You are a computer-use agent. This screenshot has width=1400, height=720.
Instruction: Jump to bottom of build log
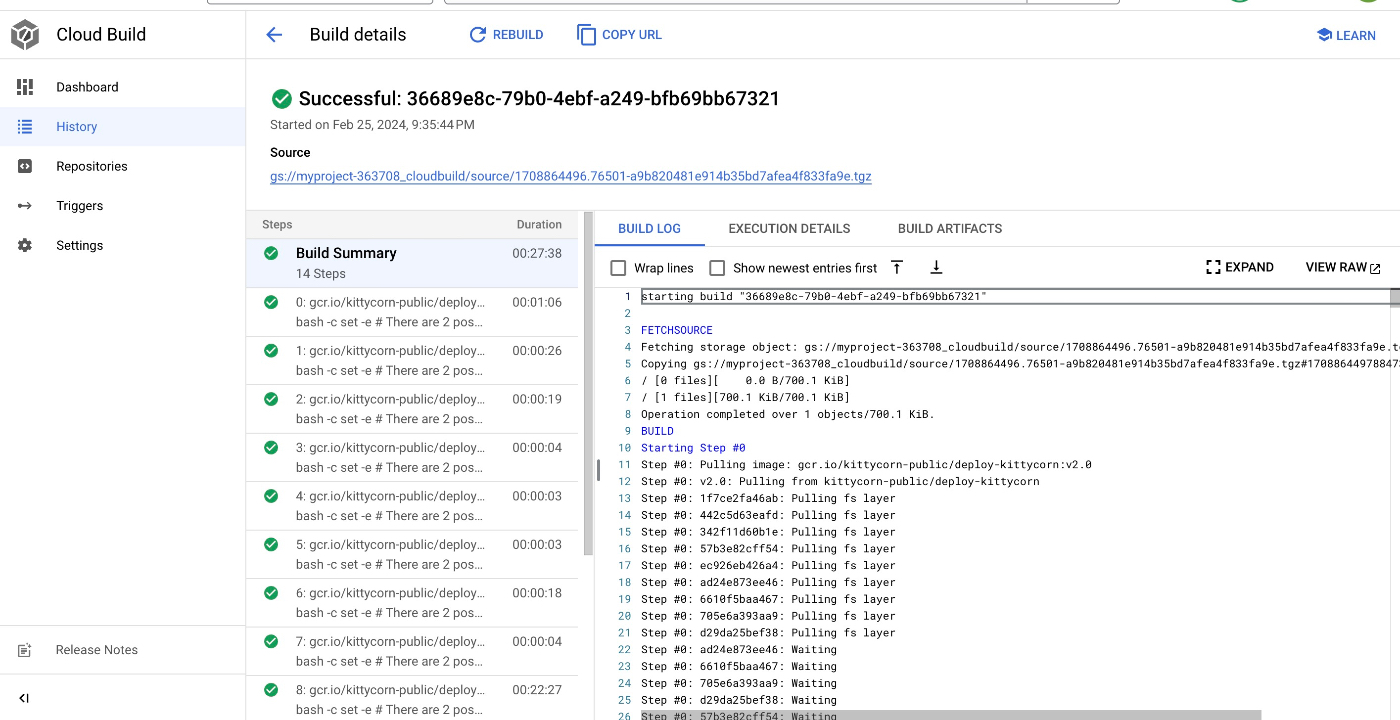click(936, 267)
